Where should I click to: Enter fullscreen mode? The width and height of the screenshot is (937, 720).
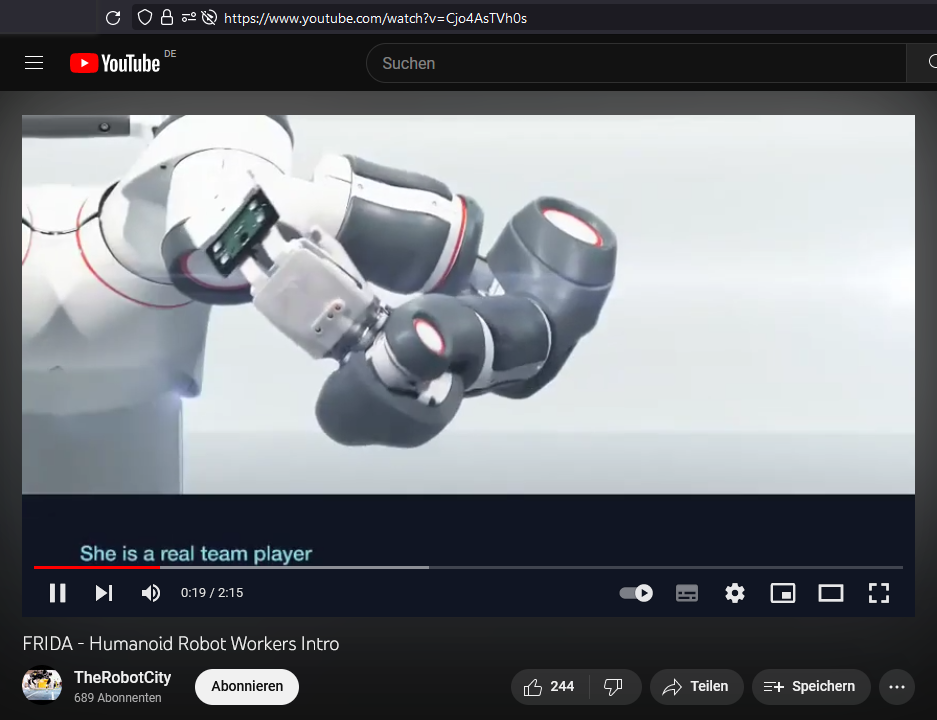tap(878, 593)
